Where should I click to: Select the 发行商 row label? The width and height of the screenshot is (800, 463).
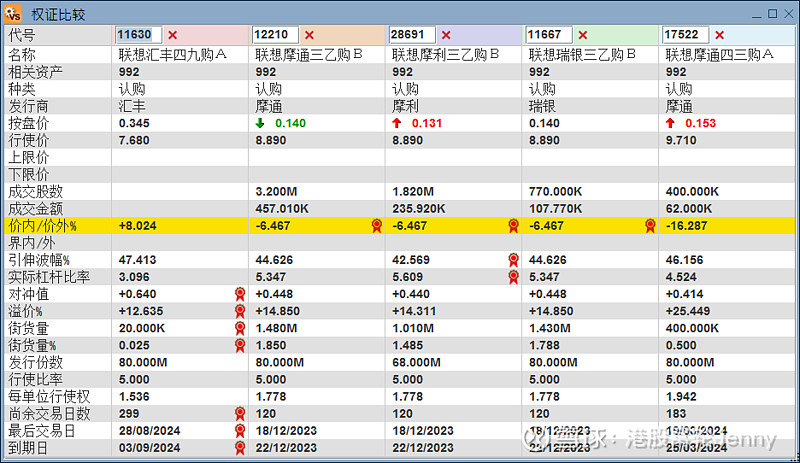click(29, 106)
